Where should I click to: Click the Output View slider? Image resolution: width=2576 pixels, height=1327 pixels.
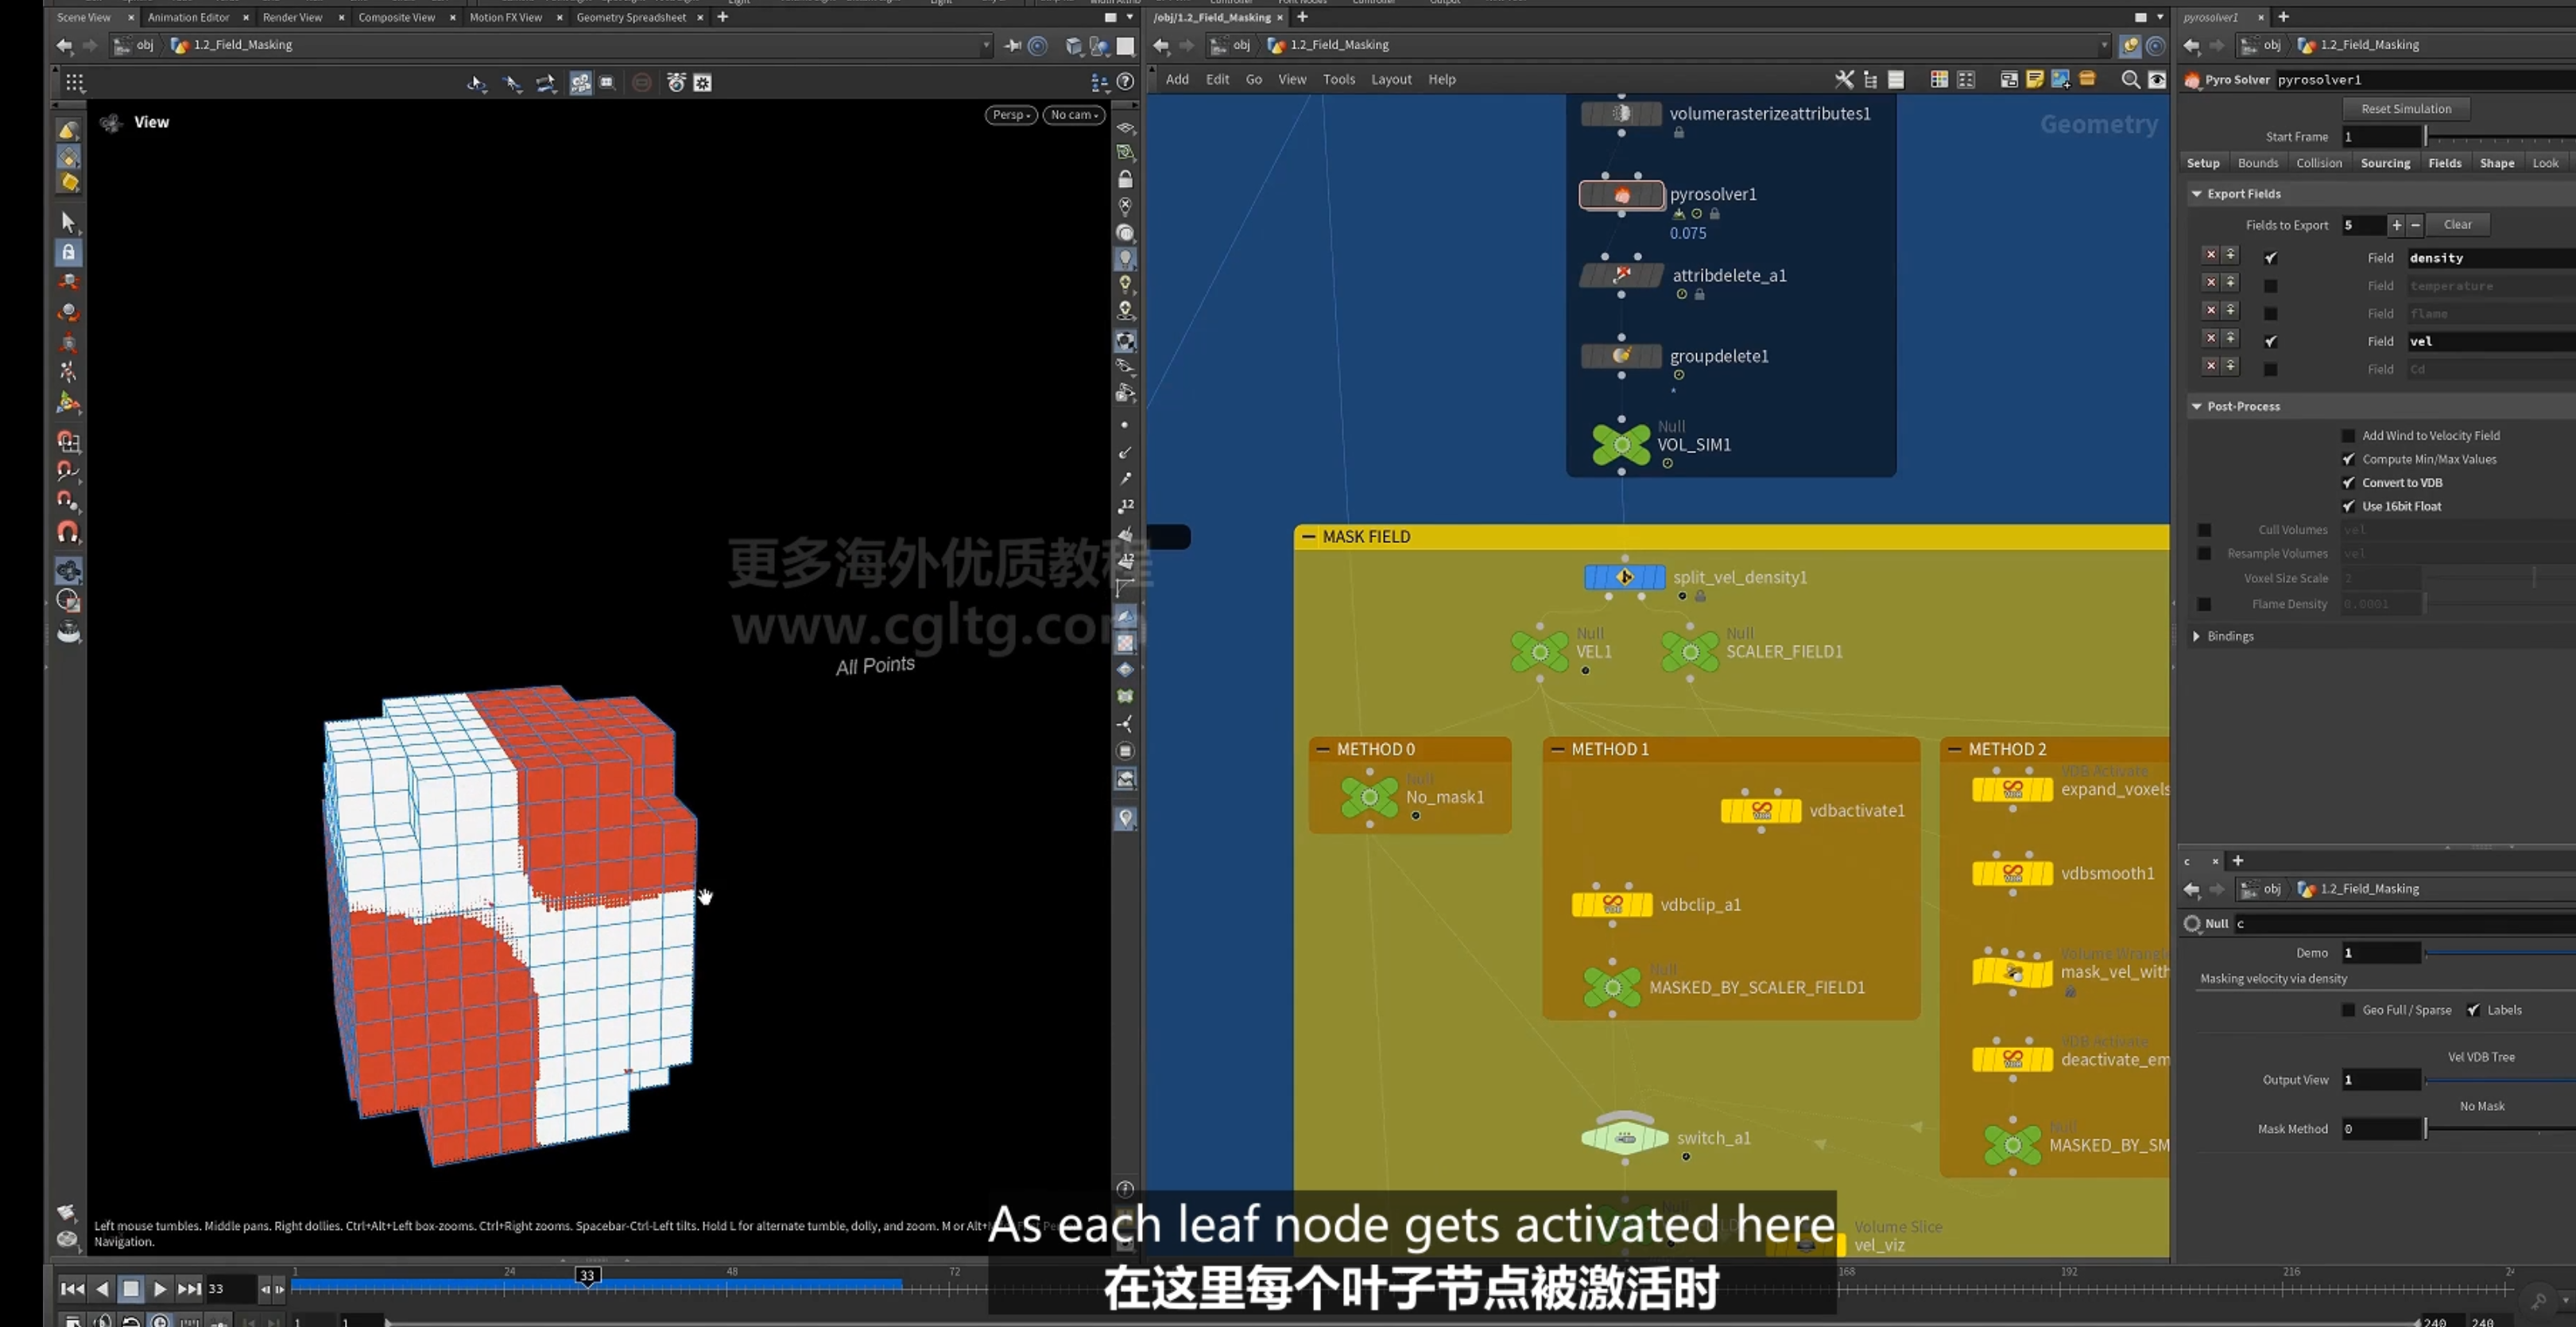point(2500,1080)
